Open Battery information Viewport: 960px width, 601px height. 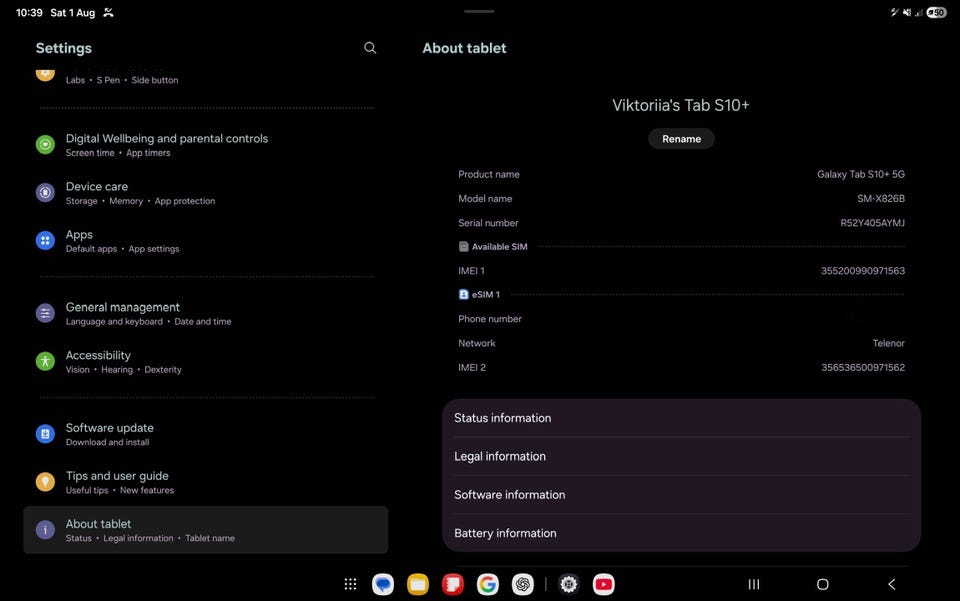[x=681, y=533]
